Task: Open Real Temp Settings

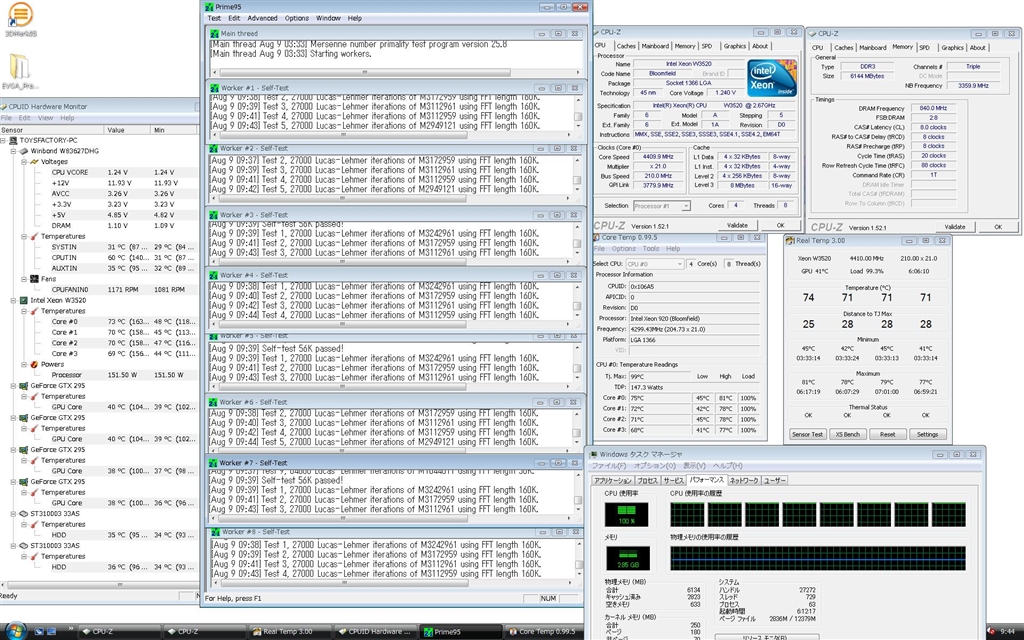Action: tap(927, 434)
